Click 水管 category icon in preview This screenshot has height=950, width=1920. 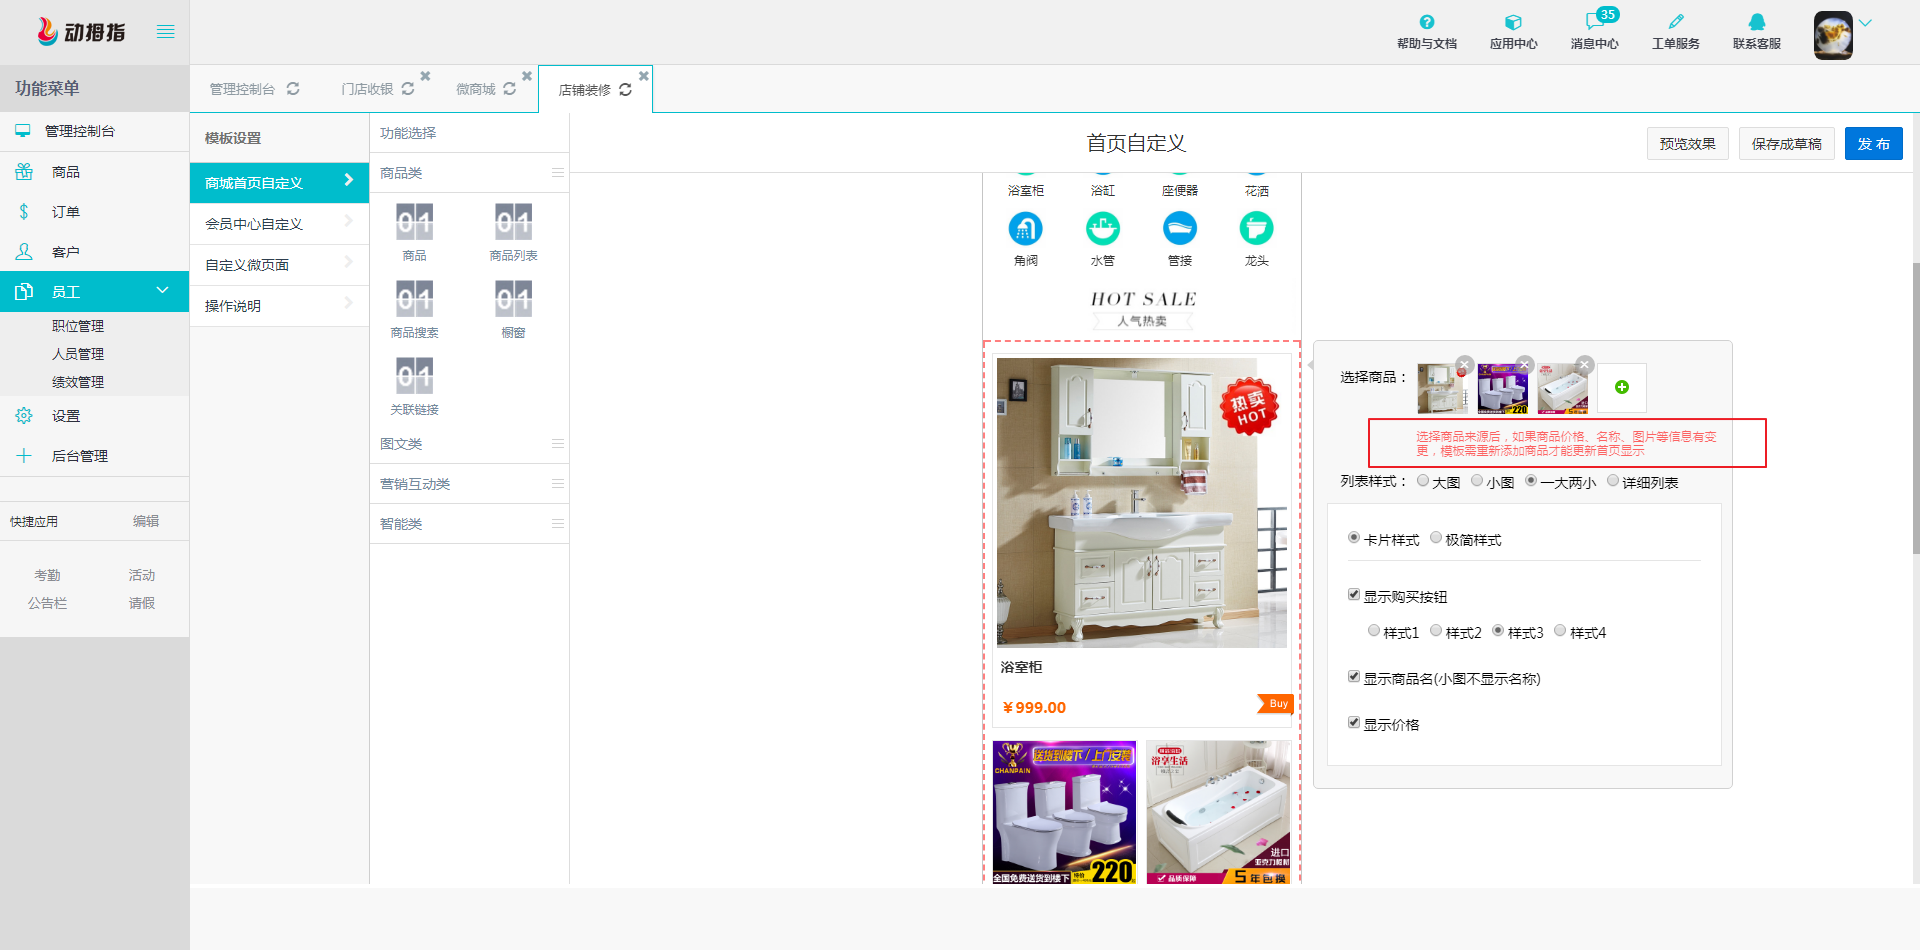1103,229
